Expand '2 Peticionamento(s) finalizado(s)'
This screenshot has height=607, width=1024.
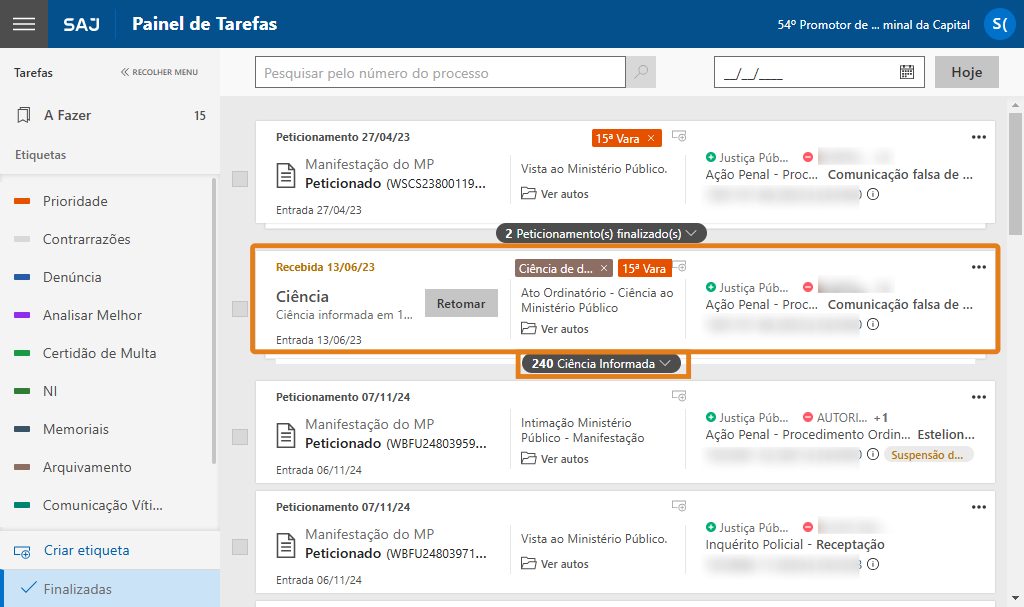pyautogui.click(x=602, y=232)
